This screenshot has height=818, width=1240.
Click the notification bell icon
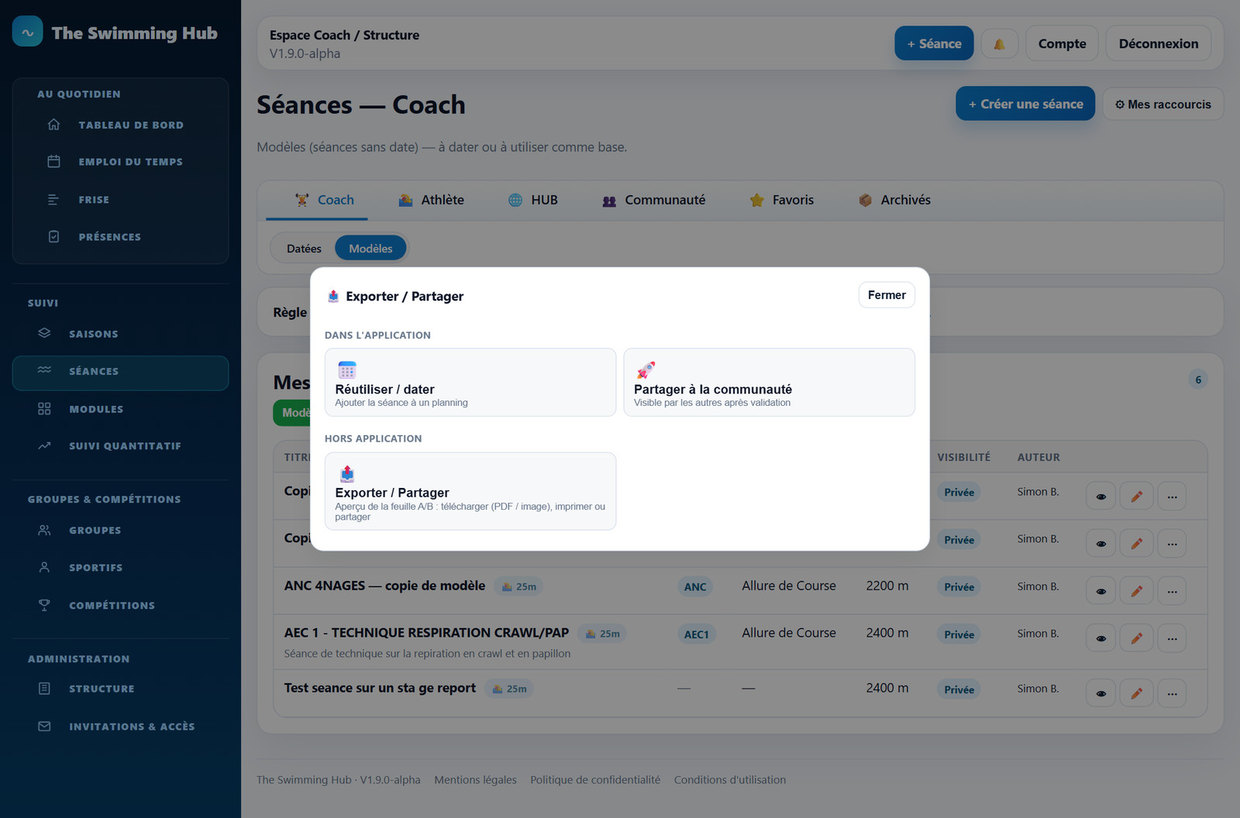(x=999, y=44)
